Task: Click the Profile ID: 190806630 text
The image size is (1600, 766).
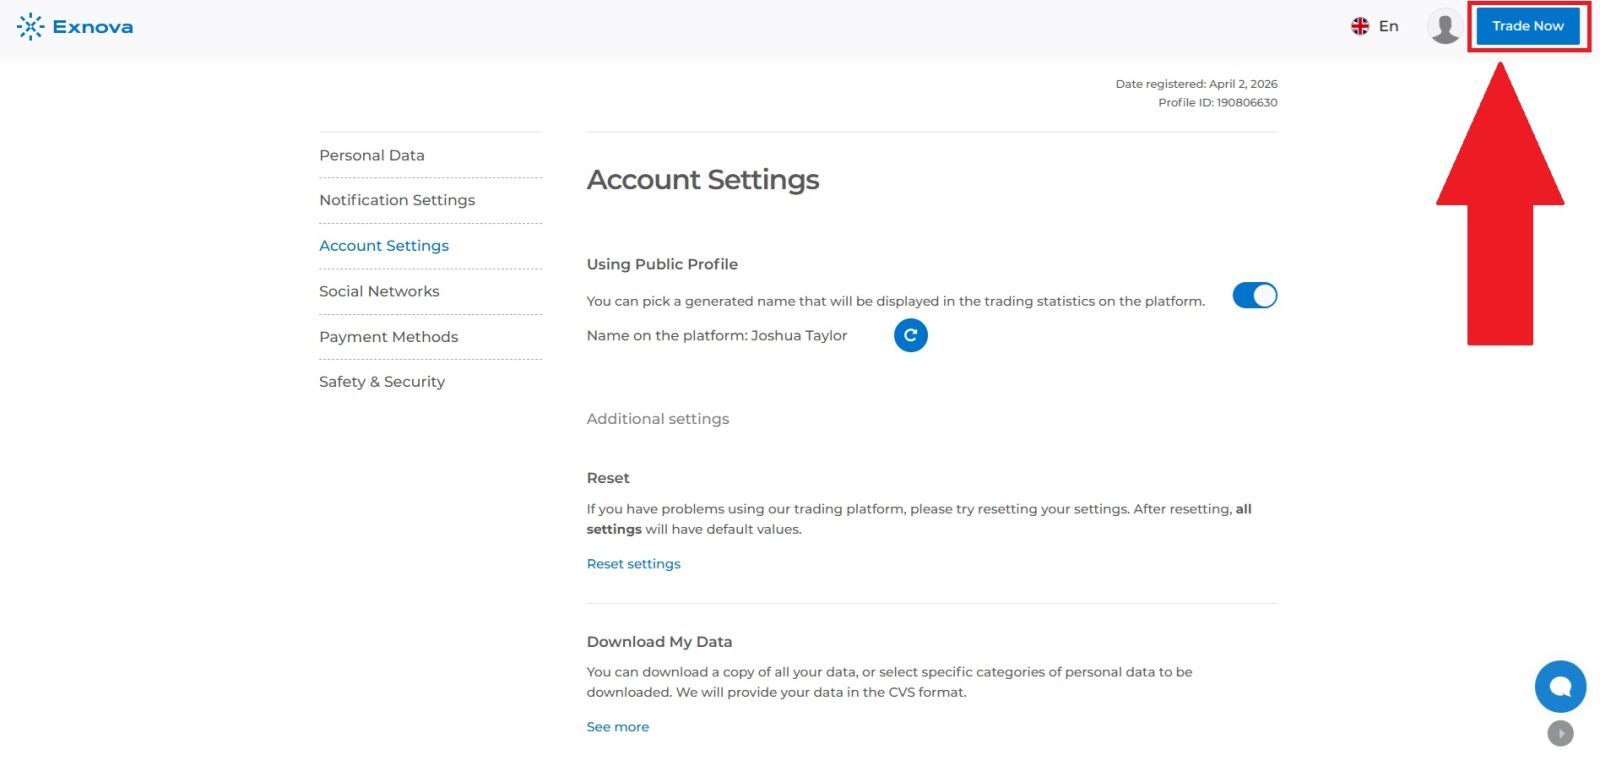Action: (x=1217, y=102)
